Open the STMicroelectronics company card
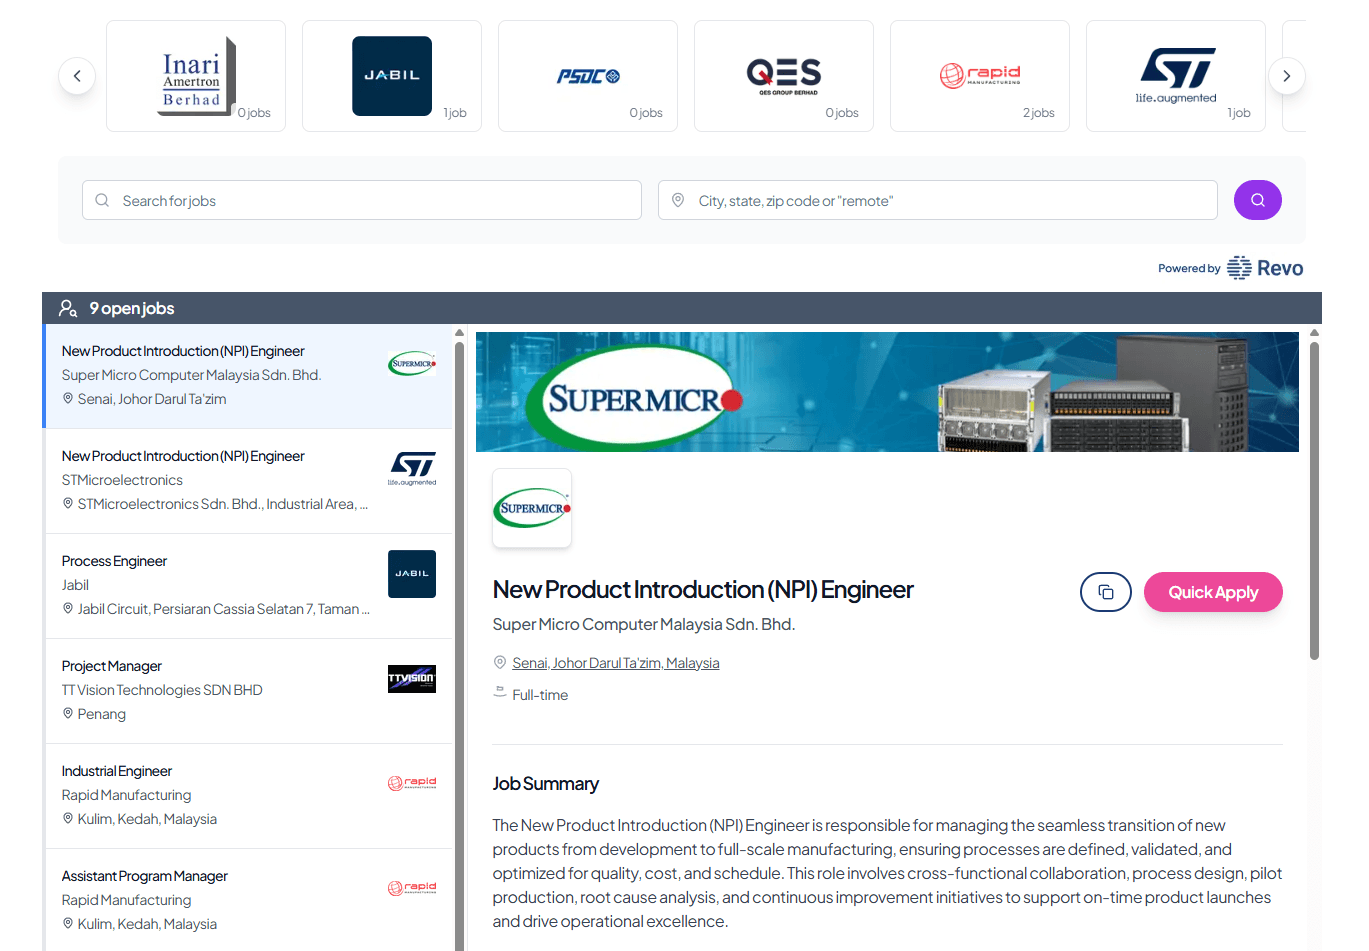1369x951 pixels. [x=1175, y=76]
